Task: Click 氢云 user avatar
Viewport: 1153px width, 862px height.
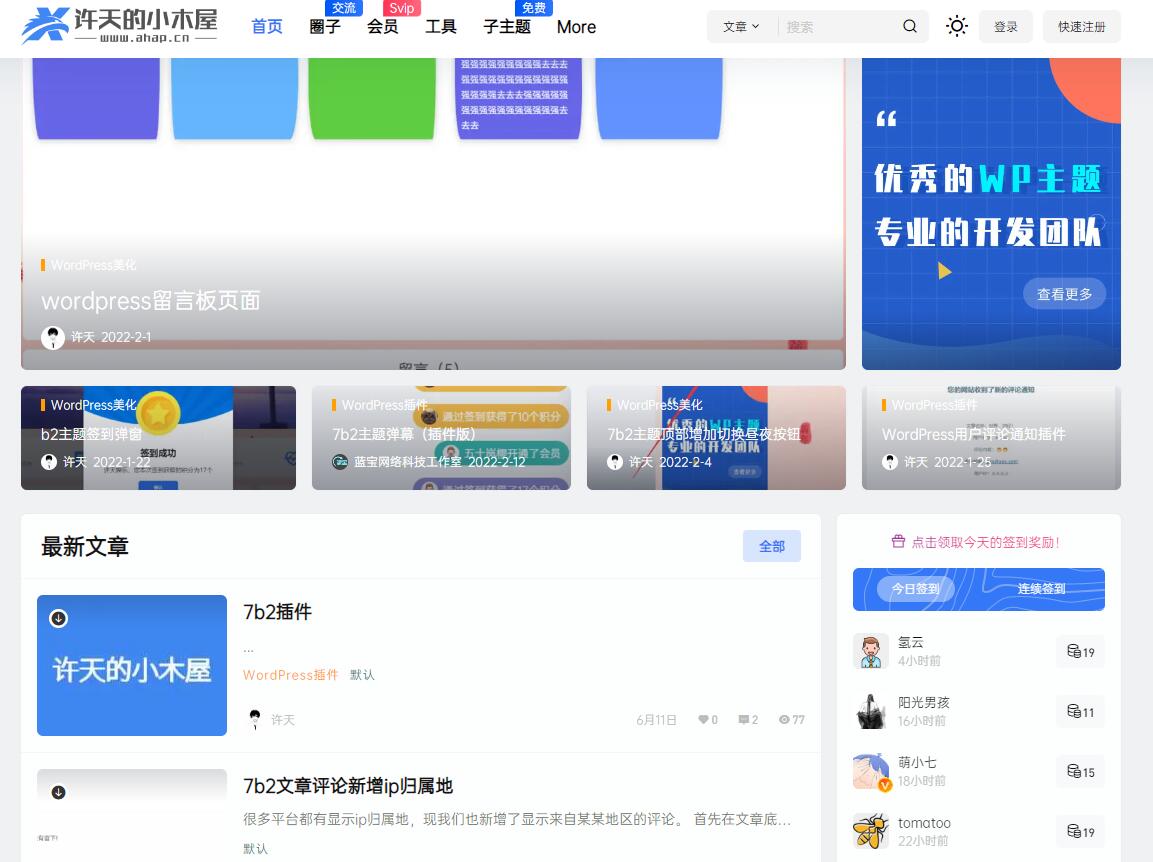Action: 871,651
